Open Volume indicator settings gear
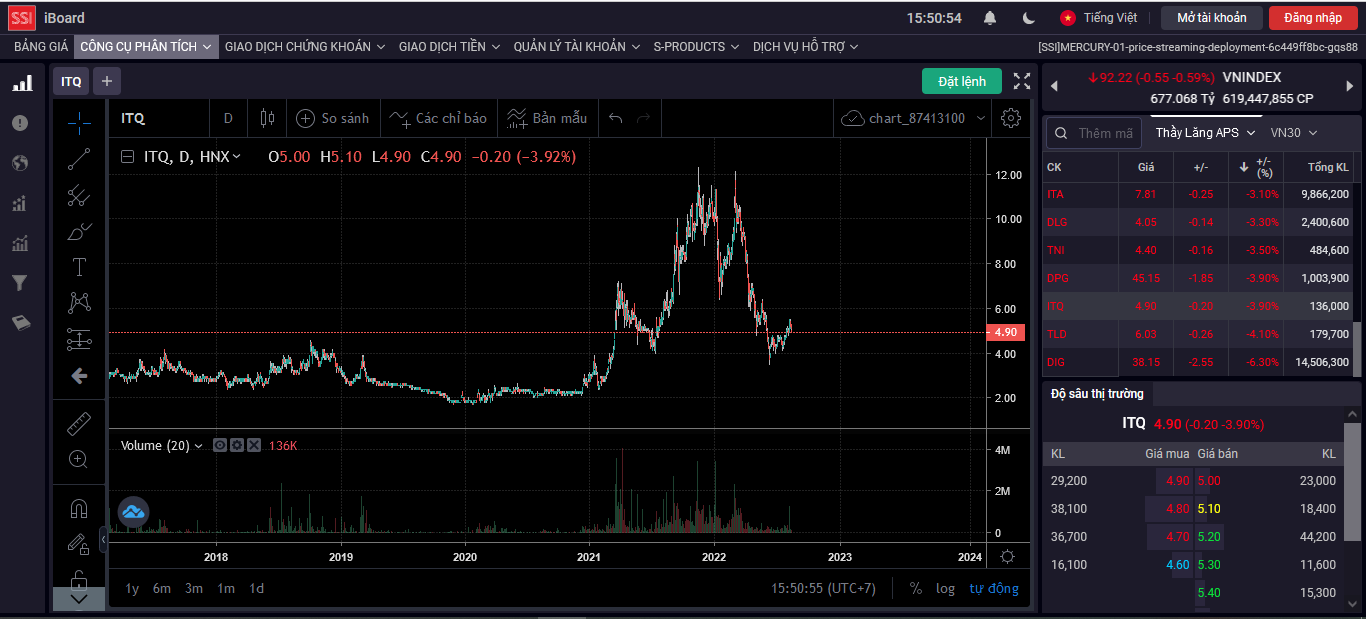 pyautogui.click(x=237, y=445)
